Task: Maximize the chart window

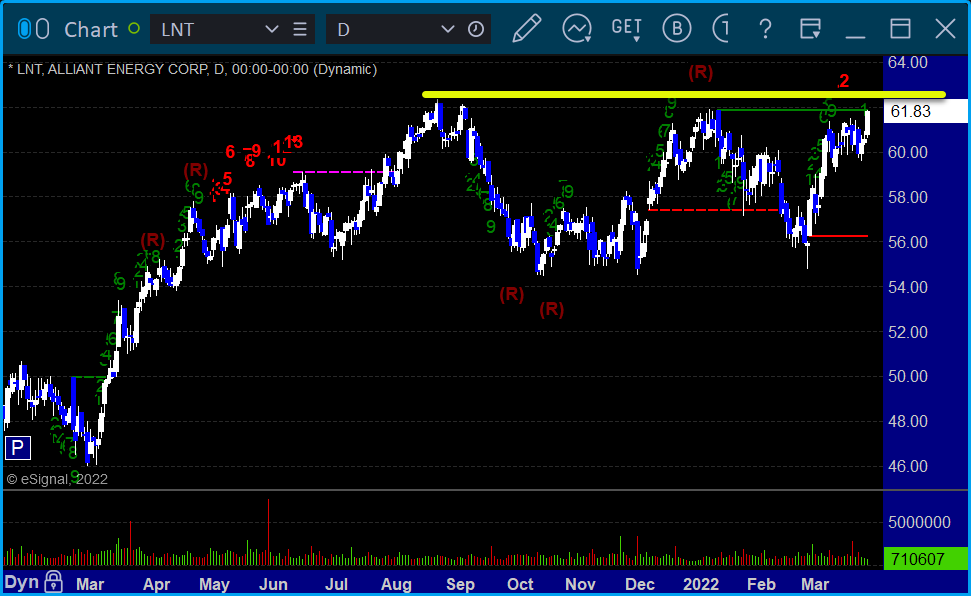Action: (900, 29)
